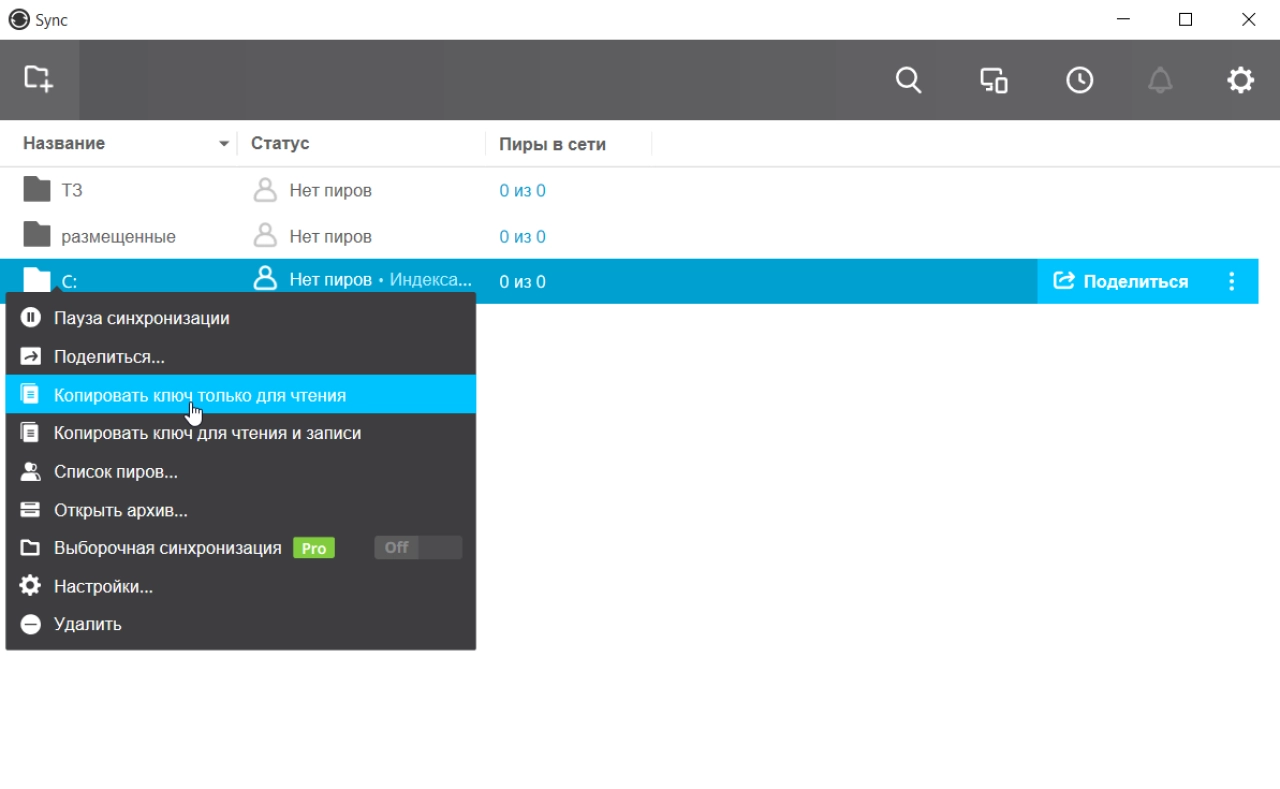Open the Название column sort dropdown arrow
The image size is (1280, 789).
tap(224, 144)
